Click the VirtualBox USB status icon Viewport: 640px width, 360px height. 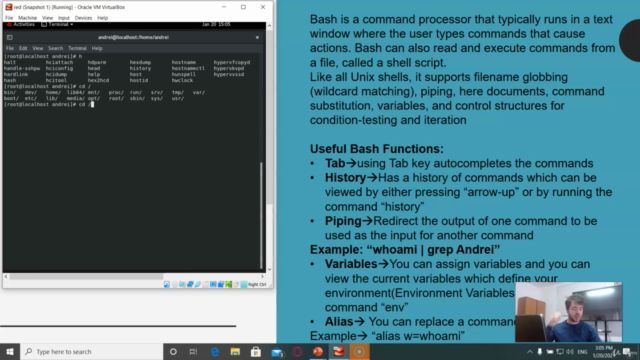point(198,284)
